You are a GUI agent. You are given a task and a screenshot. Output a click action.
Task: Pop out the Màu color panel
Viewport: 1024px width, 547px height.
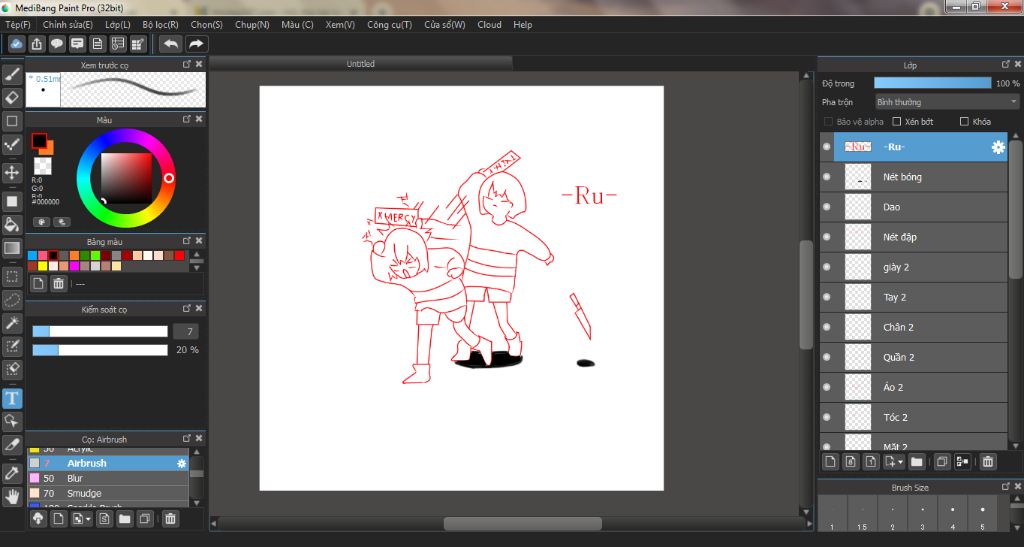[x=187, y=119]
